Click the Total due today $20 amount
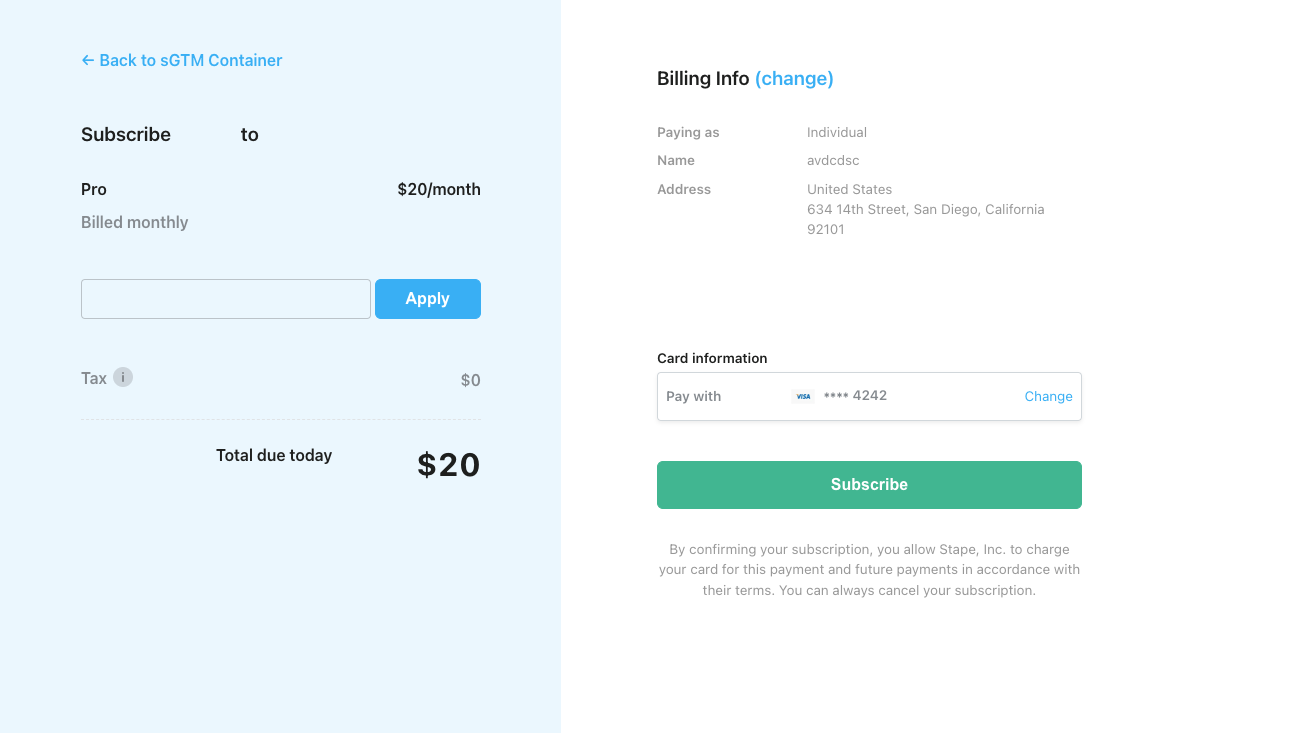 (449, 465)
